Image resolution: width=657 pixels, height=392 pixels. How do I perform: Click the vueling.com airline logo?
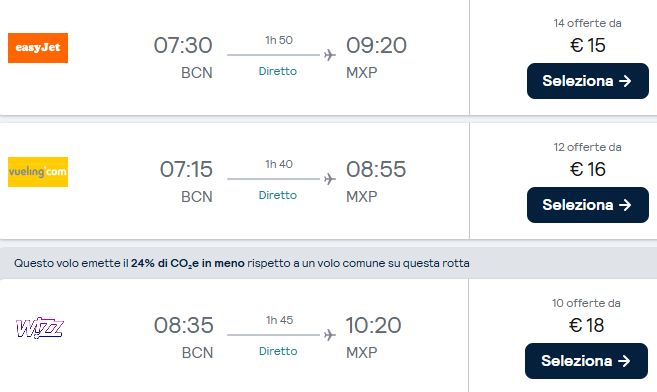pos(38,172)
